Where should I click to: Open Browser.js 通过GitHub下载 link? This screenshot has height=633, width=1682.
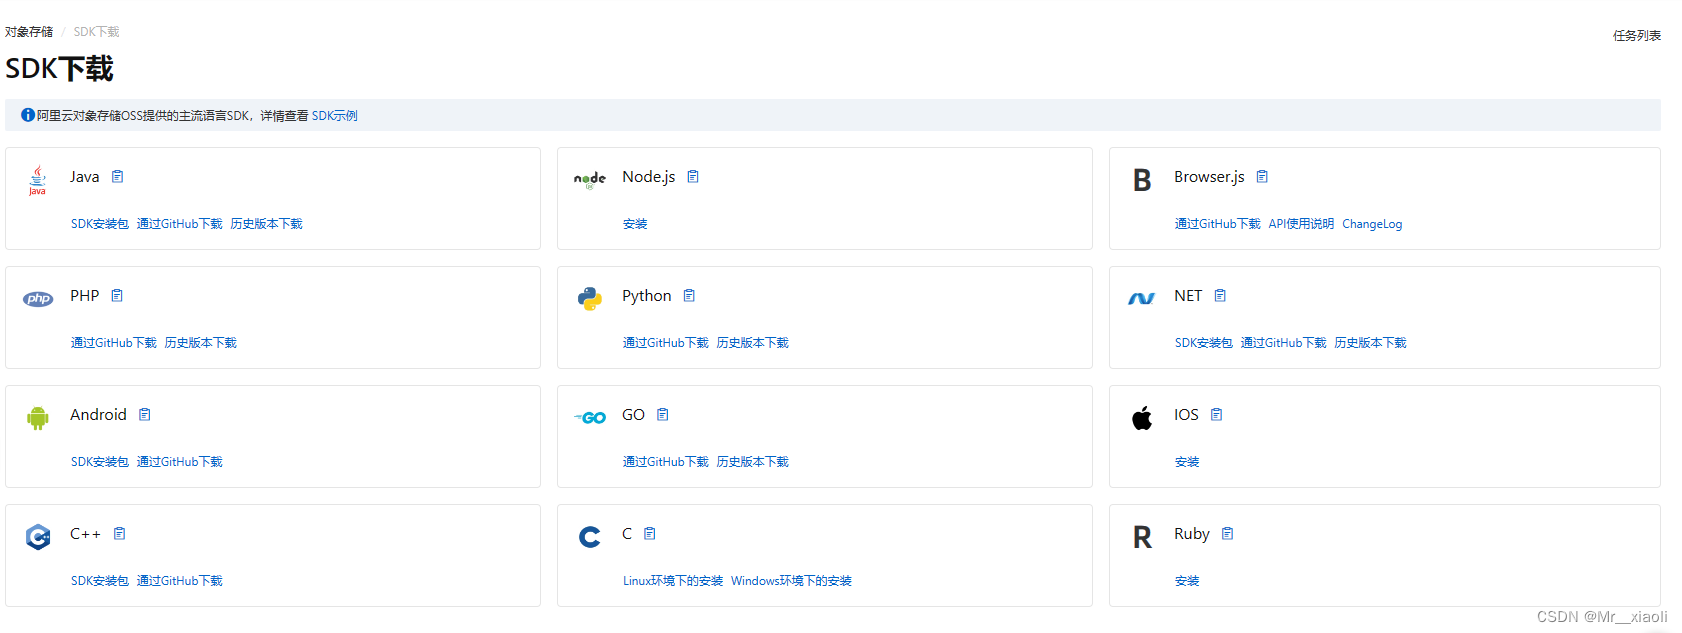point(1218,224)
